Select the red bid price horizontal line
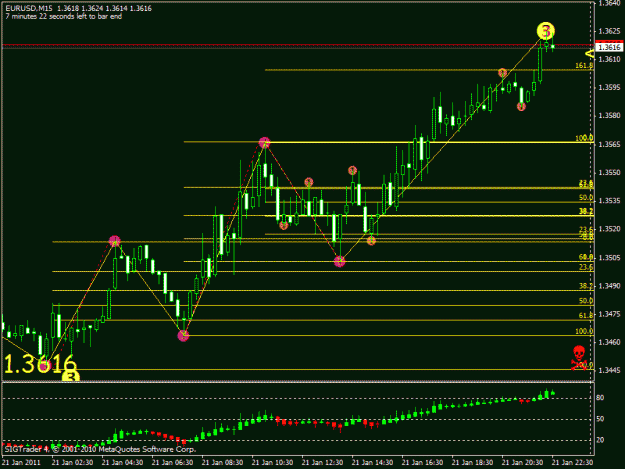The image size is (625, 469). click(298, 45)
